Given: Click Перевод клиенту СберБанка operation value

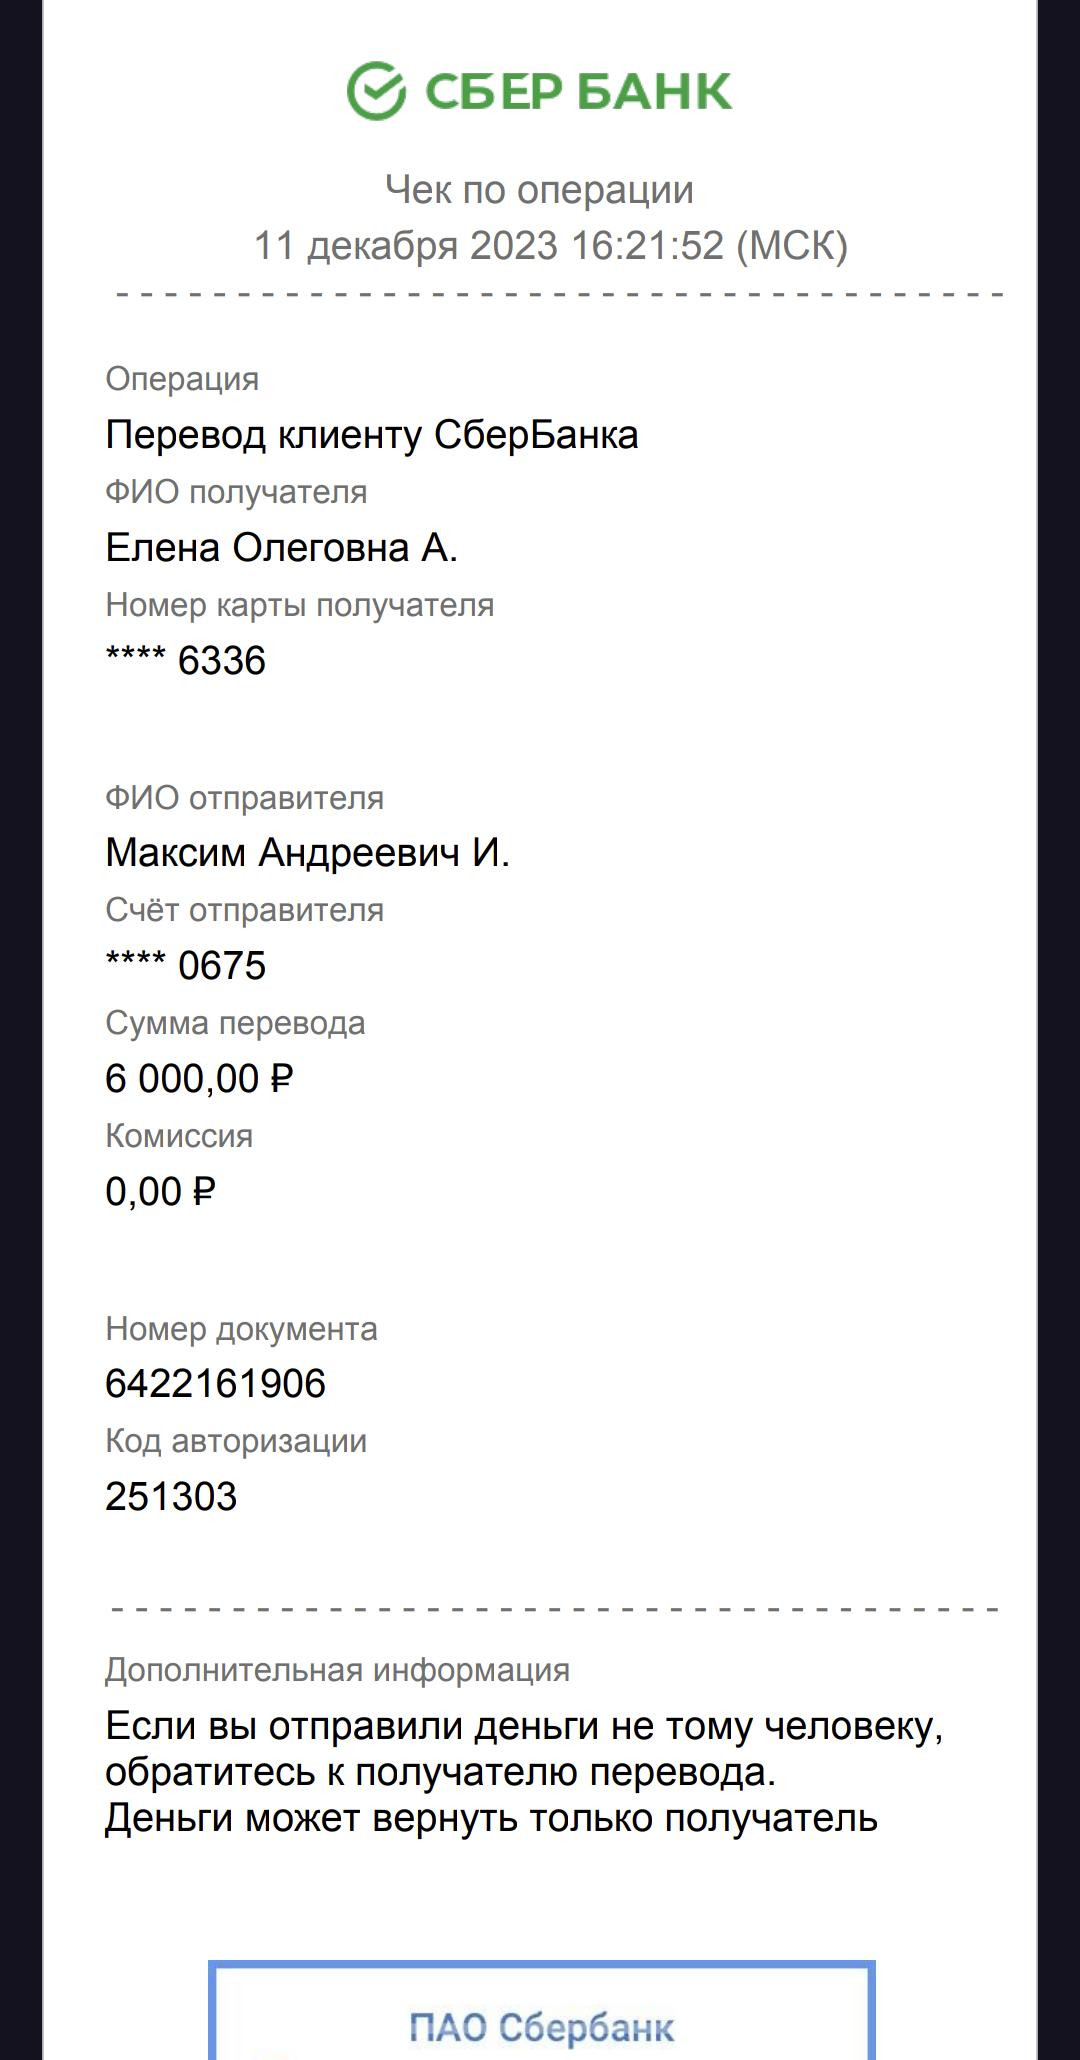Looking at the screenshot, I should pos(371,435).
